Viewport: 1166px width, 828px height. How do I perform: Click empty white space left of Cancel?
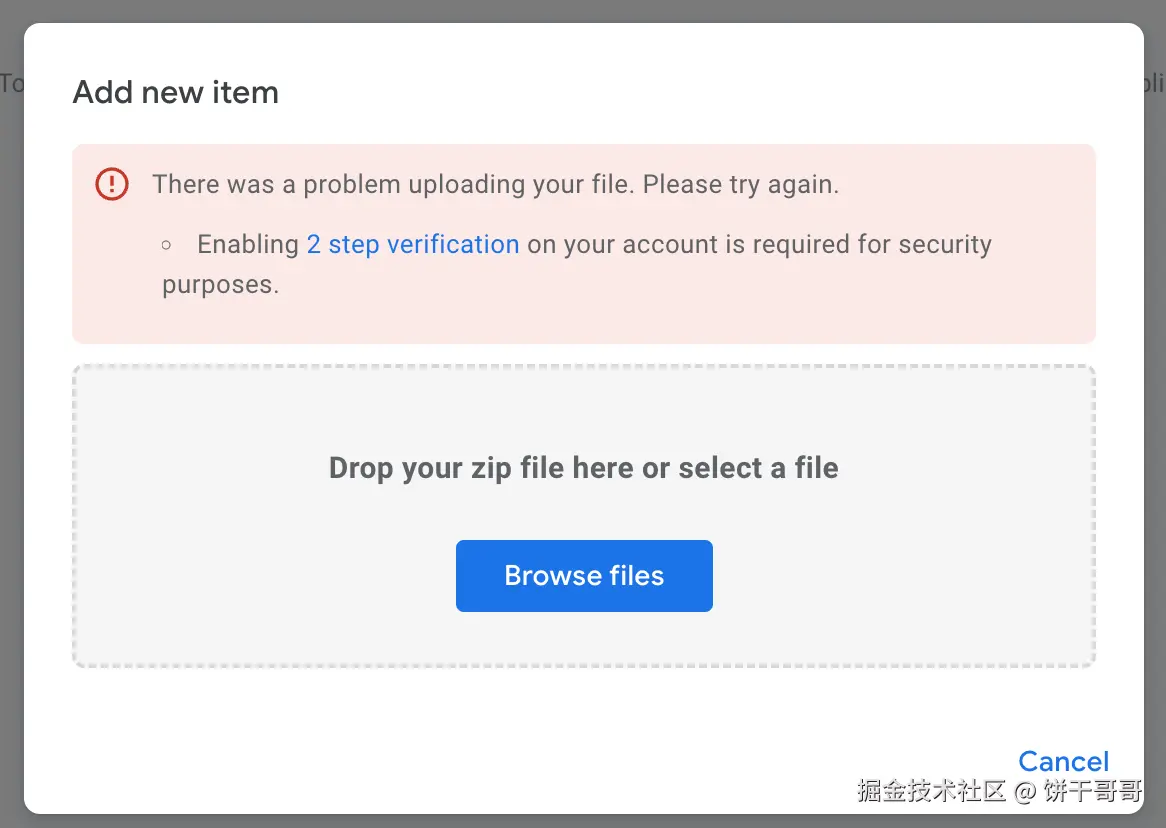600,761
